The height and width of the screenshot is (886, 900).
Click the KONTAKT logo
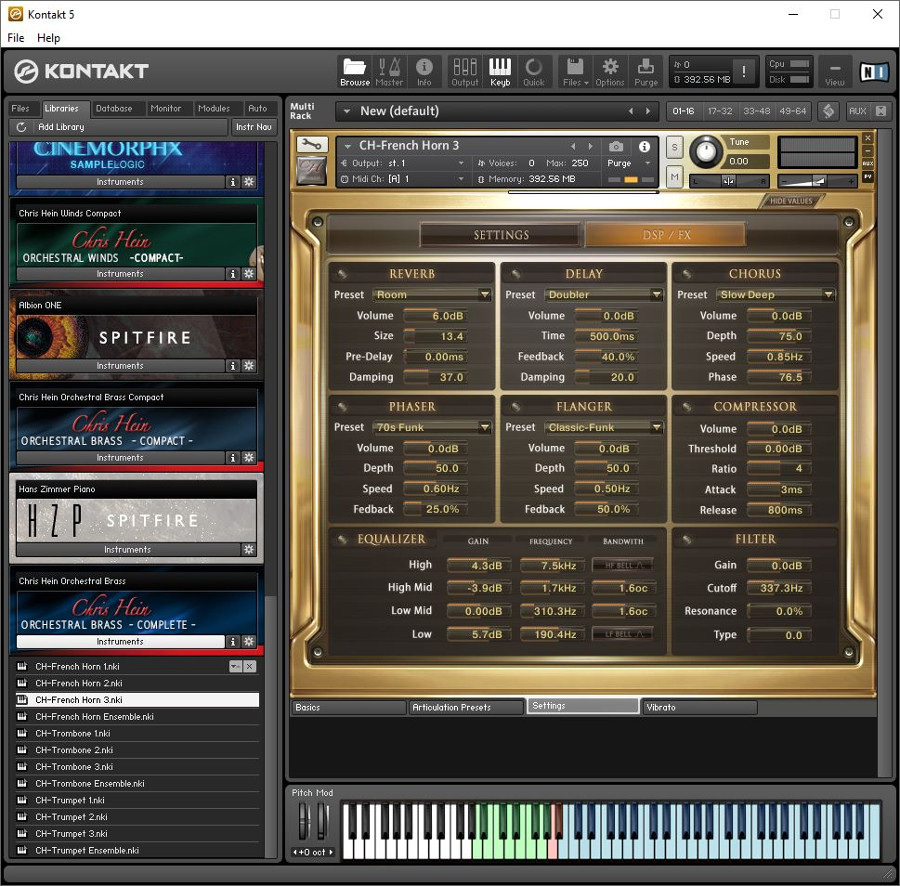click(81, 71)
